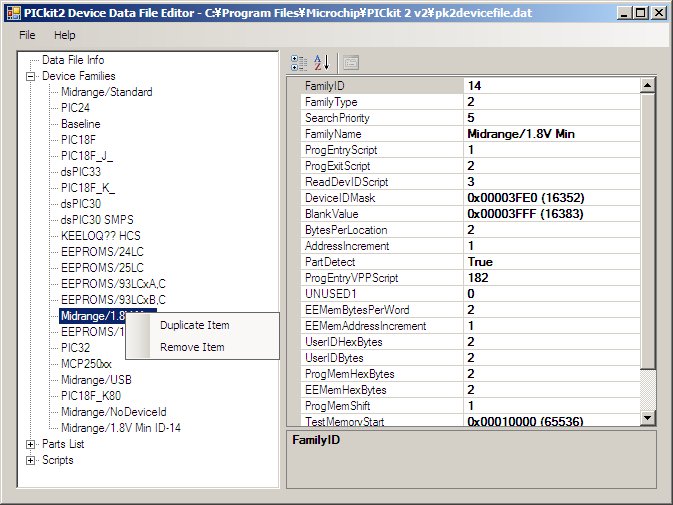The image size is (673, 505).
Task: Edit the DeviceIDMask value 0x00003FE0
Action: [552, 198]
